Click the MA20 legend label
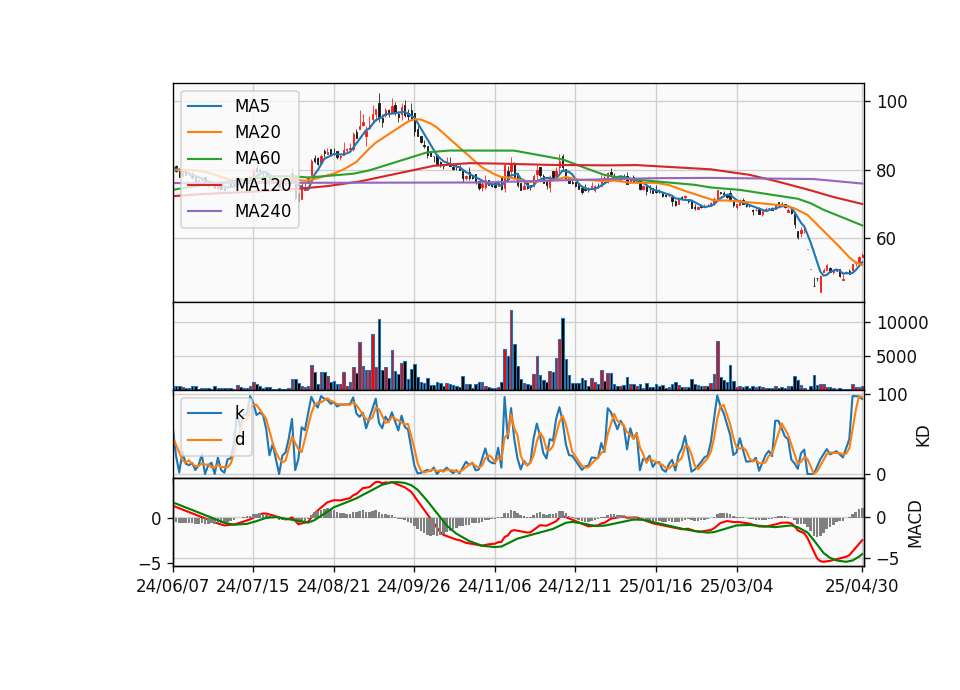The width and height of the screenshot is (960, 690). [x=257, y=132]
